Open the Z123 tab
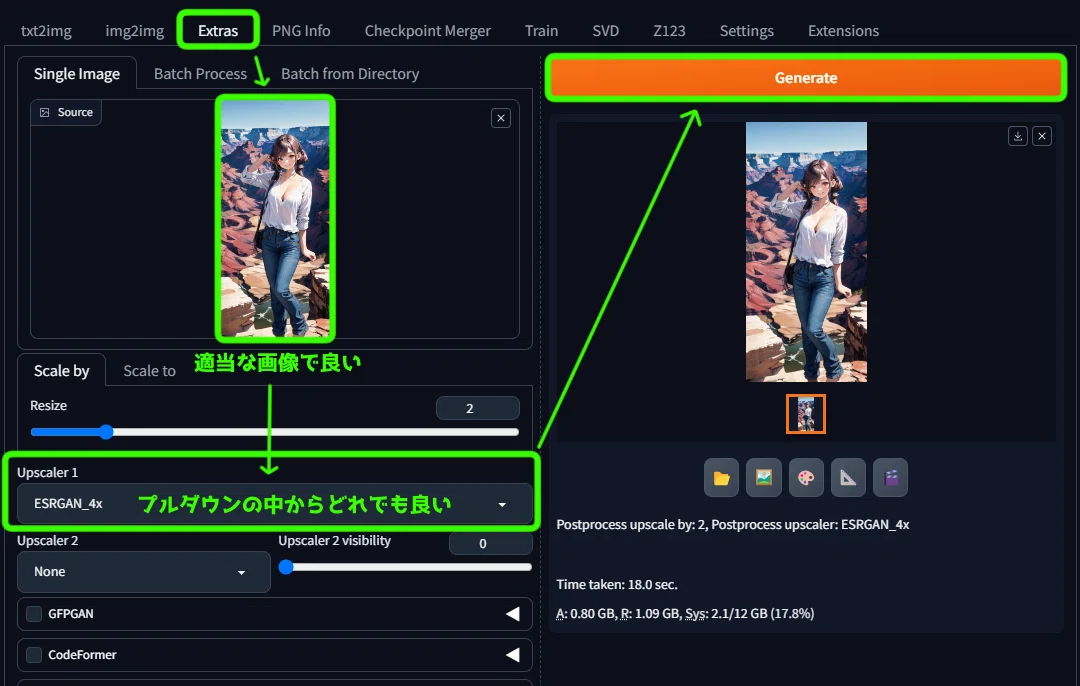The image size is (1080, 686). point(669,31)
